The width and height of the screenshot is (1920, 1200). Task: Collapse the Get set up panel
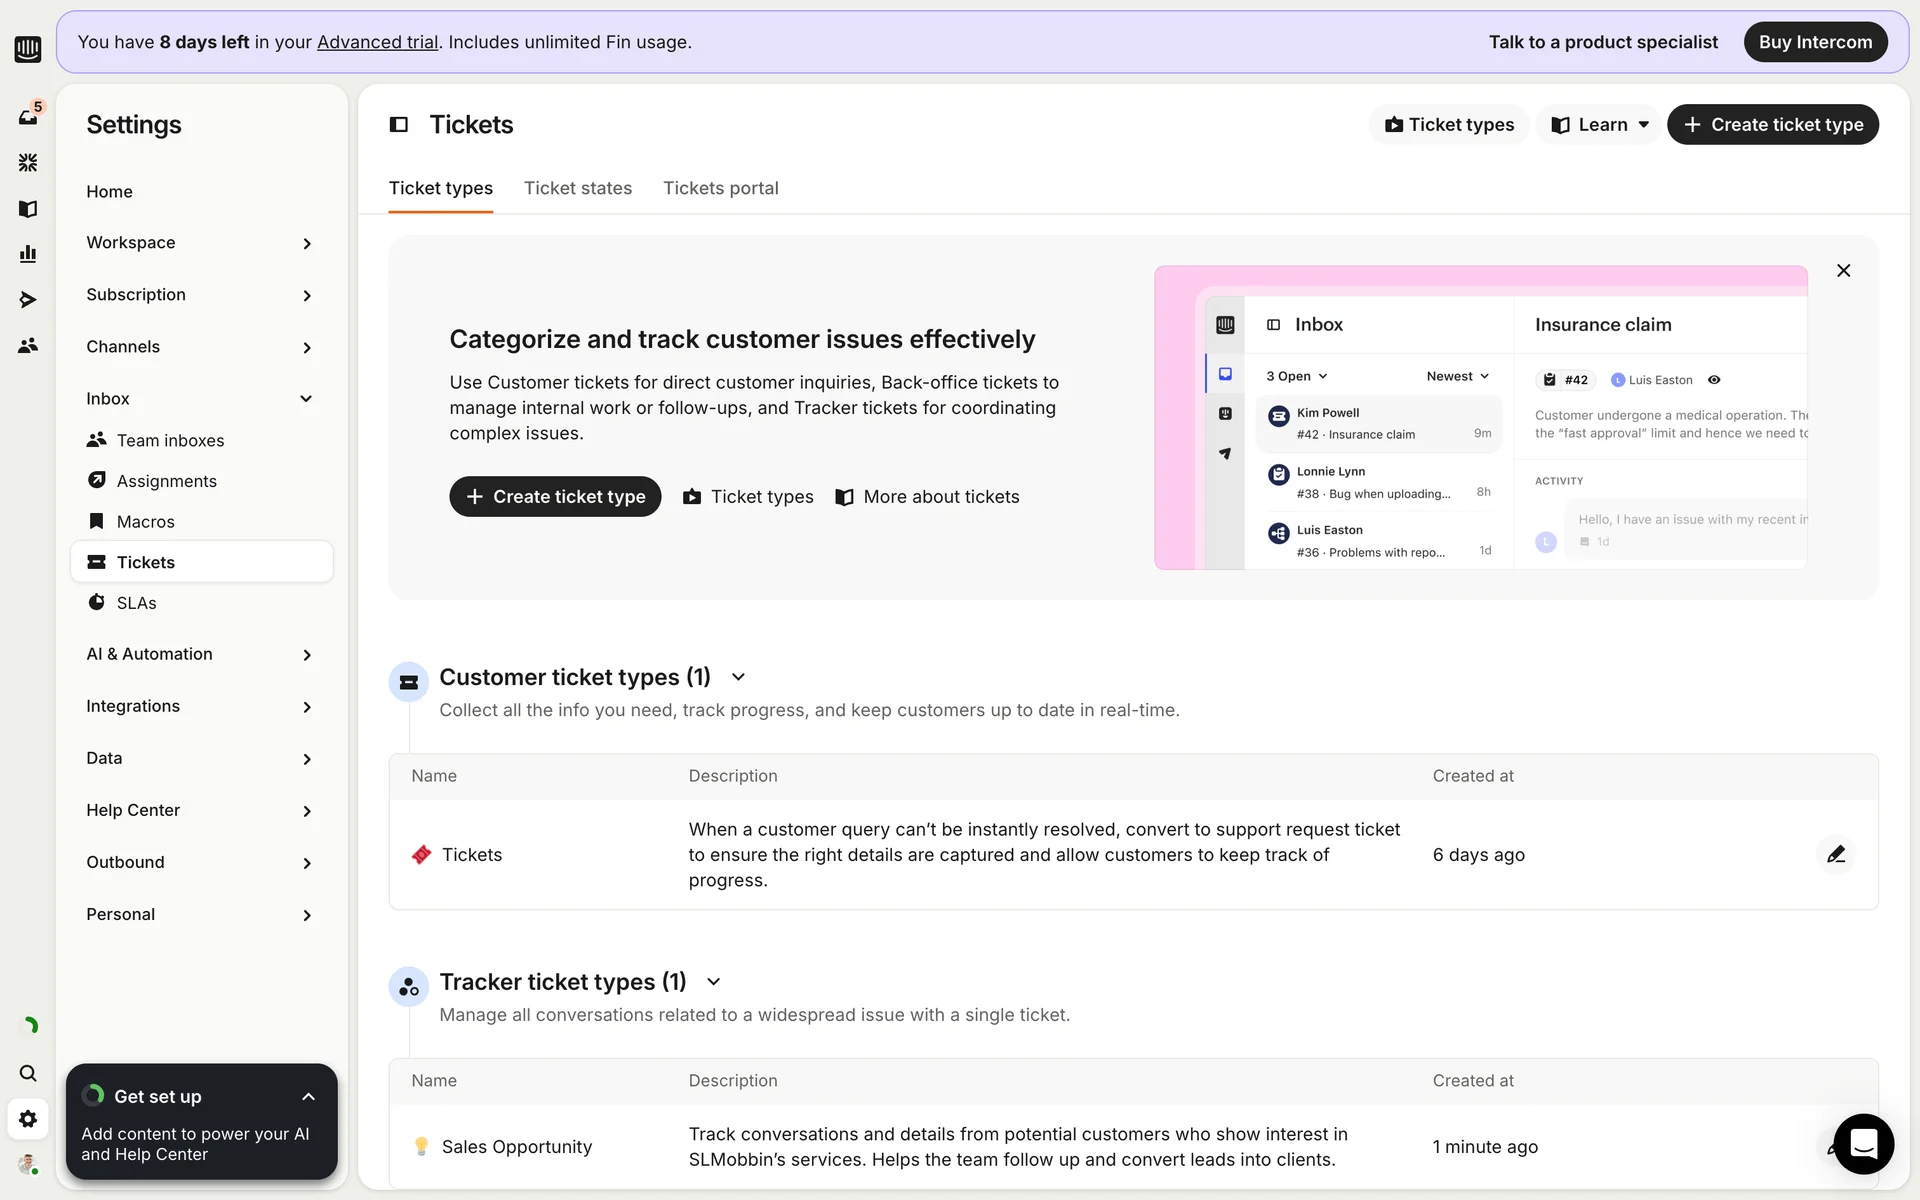coord(308,1097)
